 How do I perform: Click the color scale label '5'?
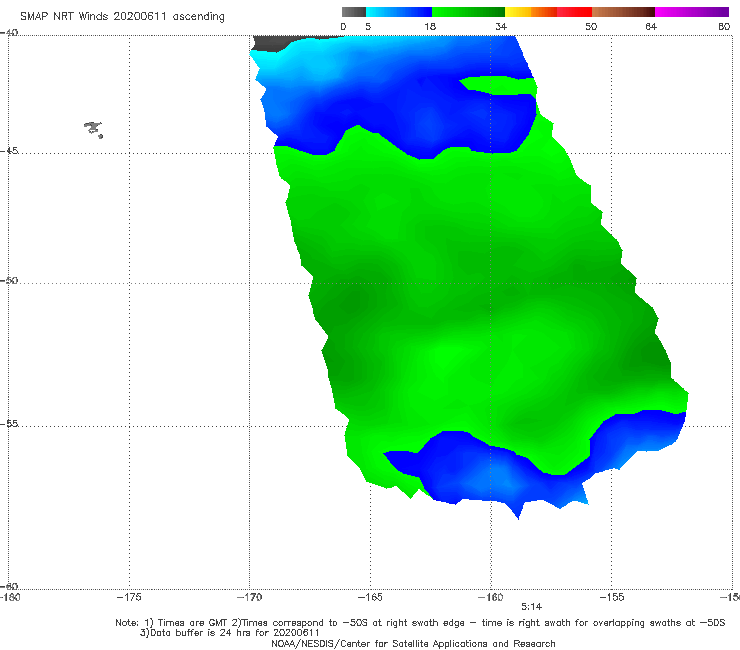tap(368, 26)
